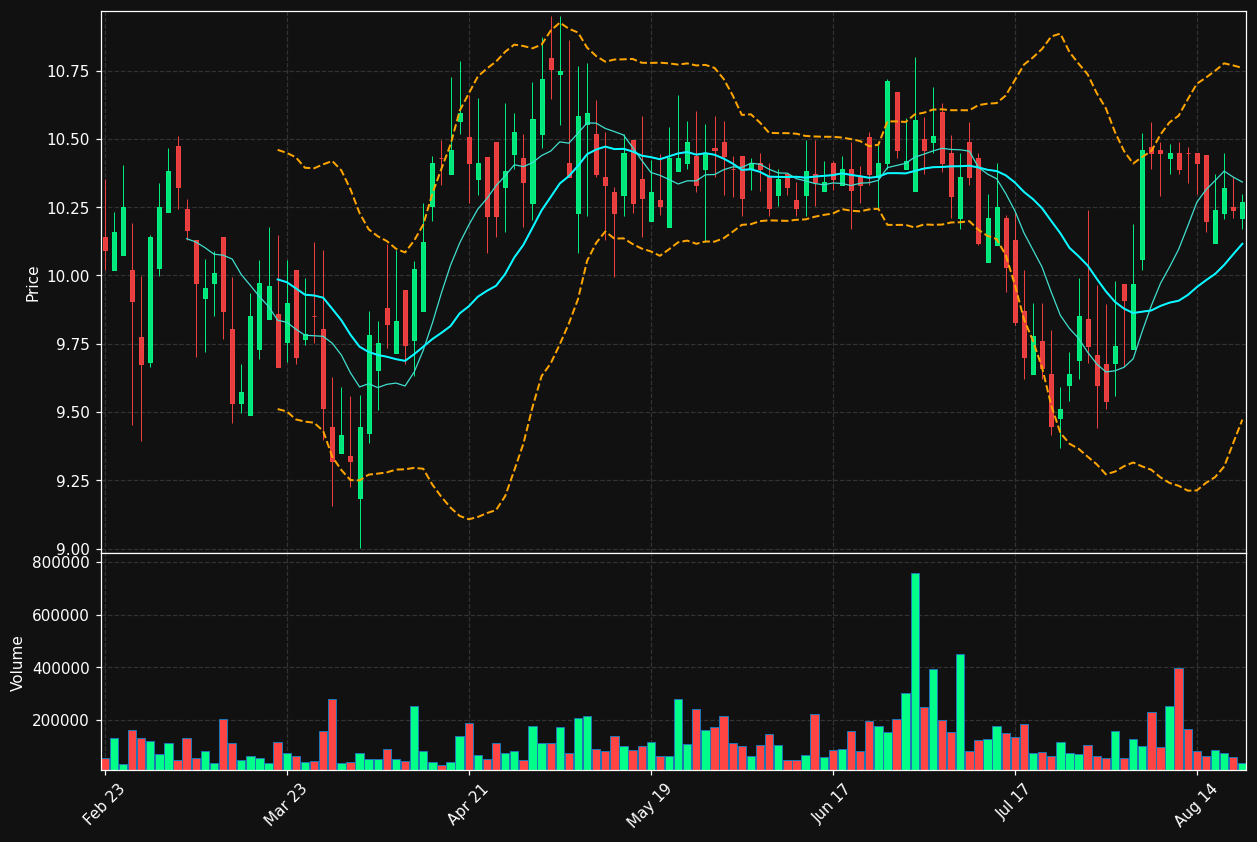1257x842 pixels.
Task: Click the 400000 volume axis label
Action: click(62, 668)
